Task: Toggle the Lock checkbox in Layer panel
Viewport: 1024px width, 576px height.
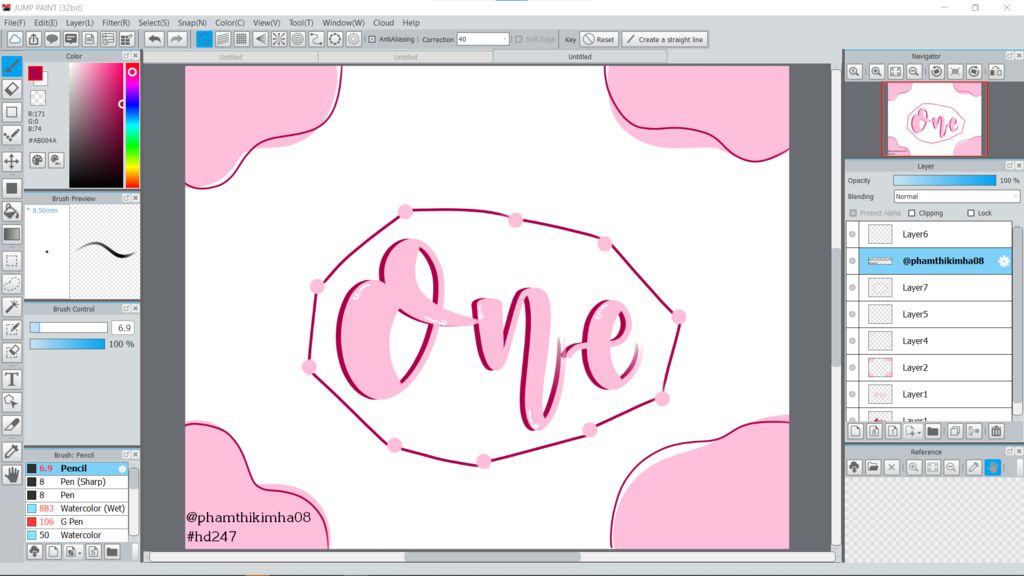Action: coord(971,213)
